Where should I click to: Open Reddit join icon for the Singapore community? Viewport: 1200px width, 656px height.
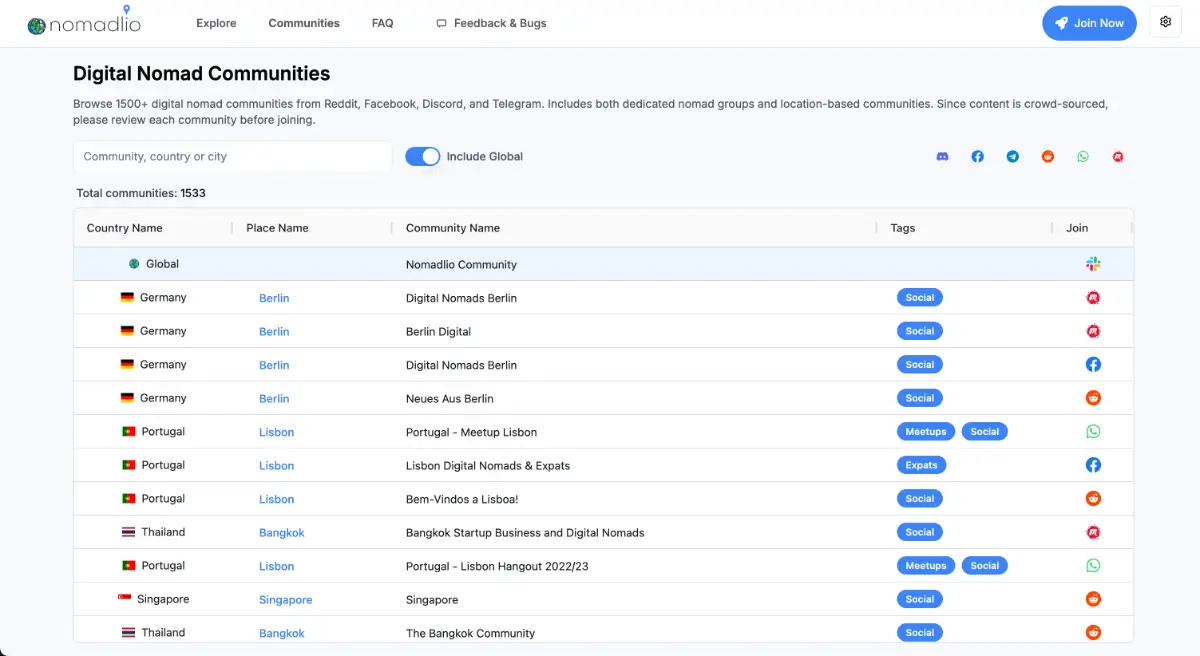1093,599
